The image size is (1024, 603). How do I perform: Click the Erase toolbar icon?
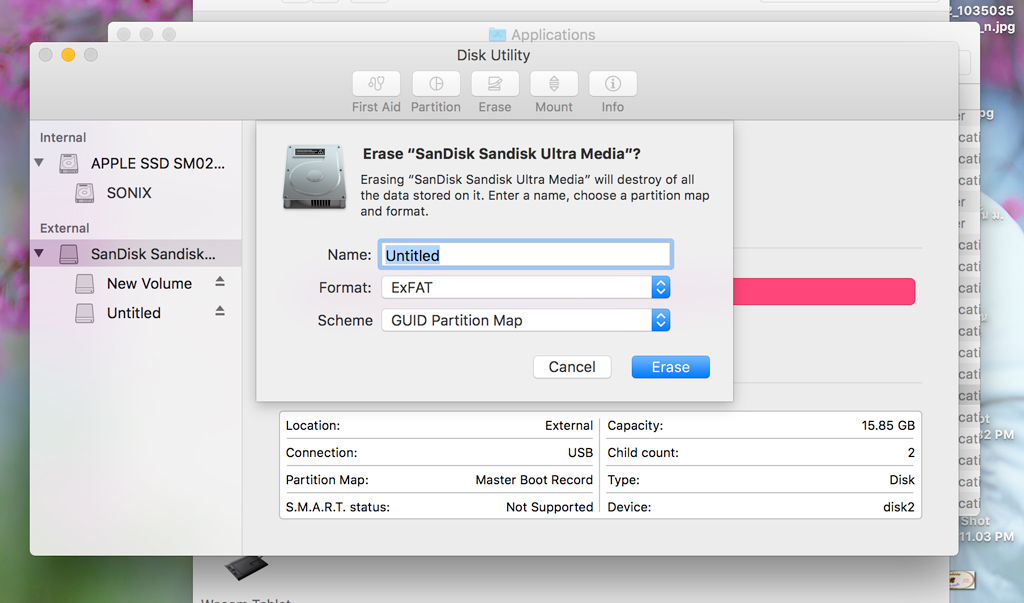[x=495, y=84]
